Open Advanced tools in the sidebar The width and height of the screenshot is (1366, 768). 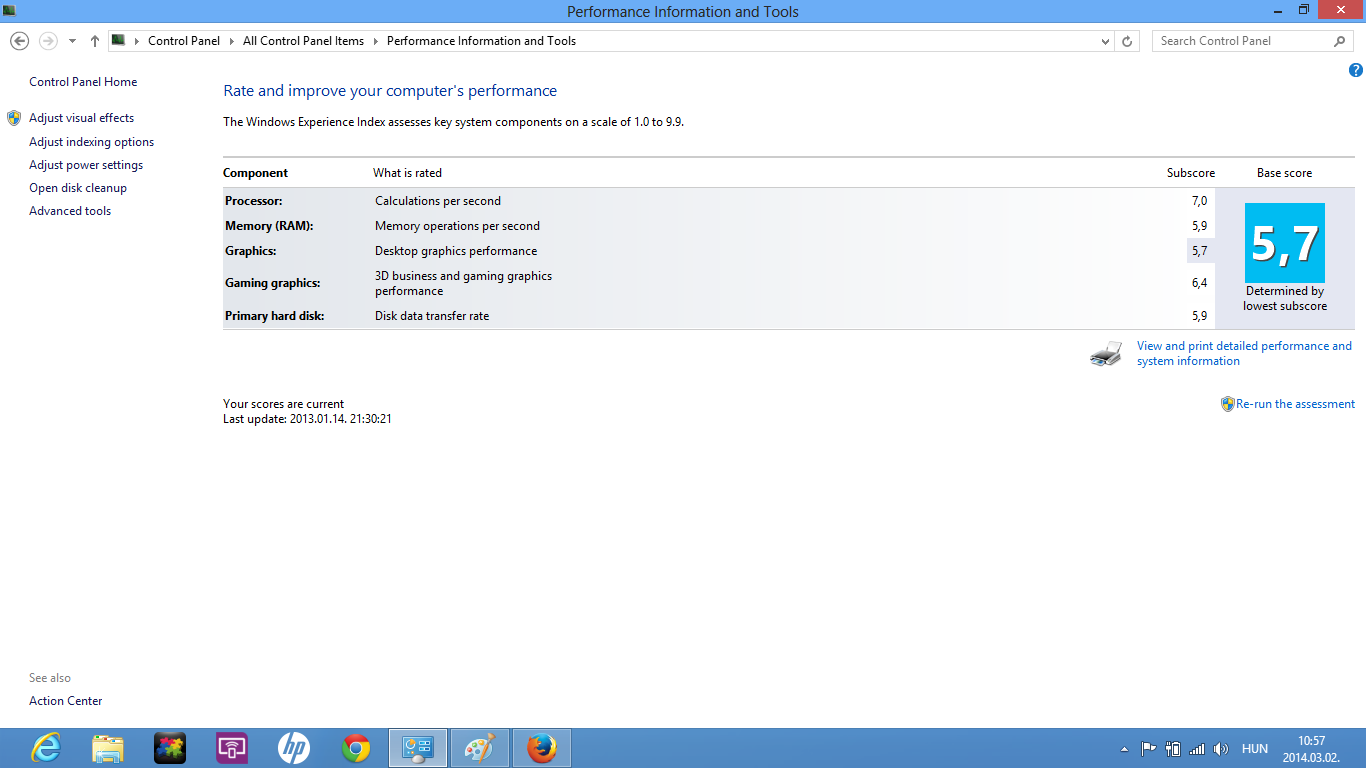click(70, 211)
